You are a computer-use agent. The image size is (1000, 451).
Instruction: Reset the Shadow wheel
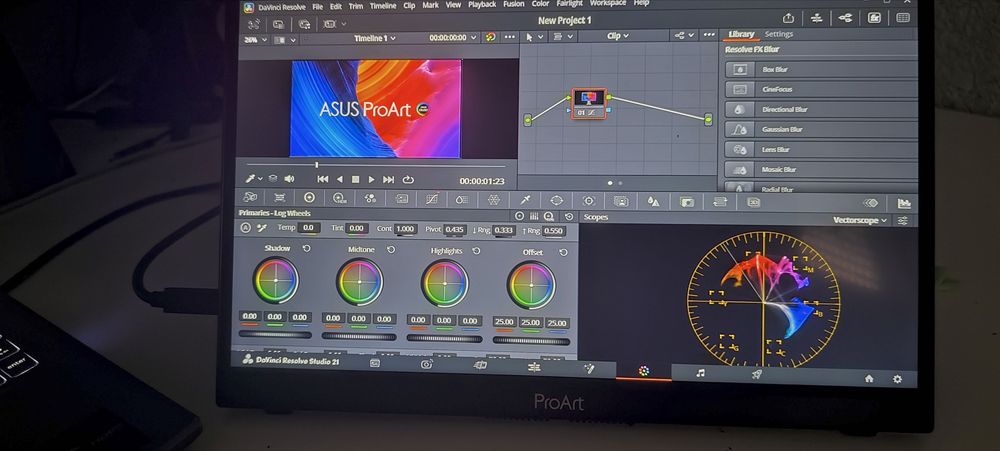(306, 248)
